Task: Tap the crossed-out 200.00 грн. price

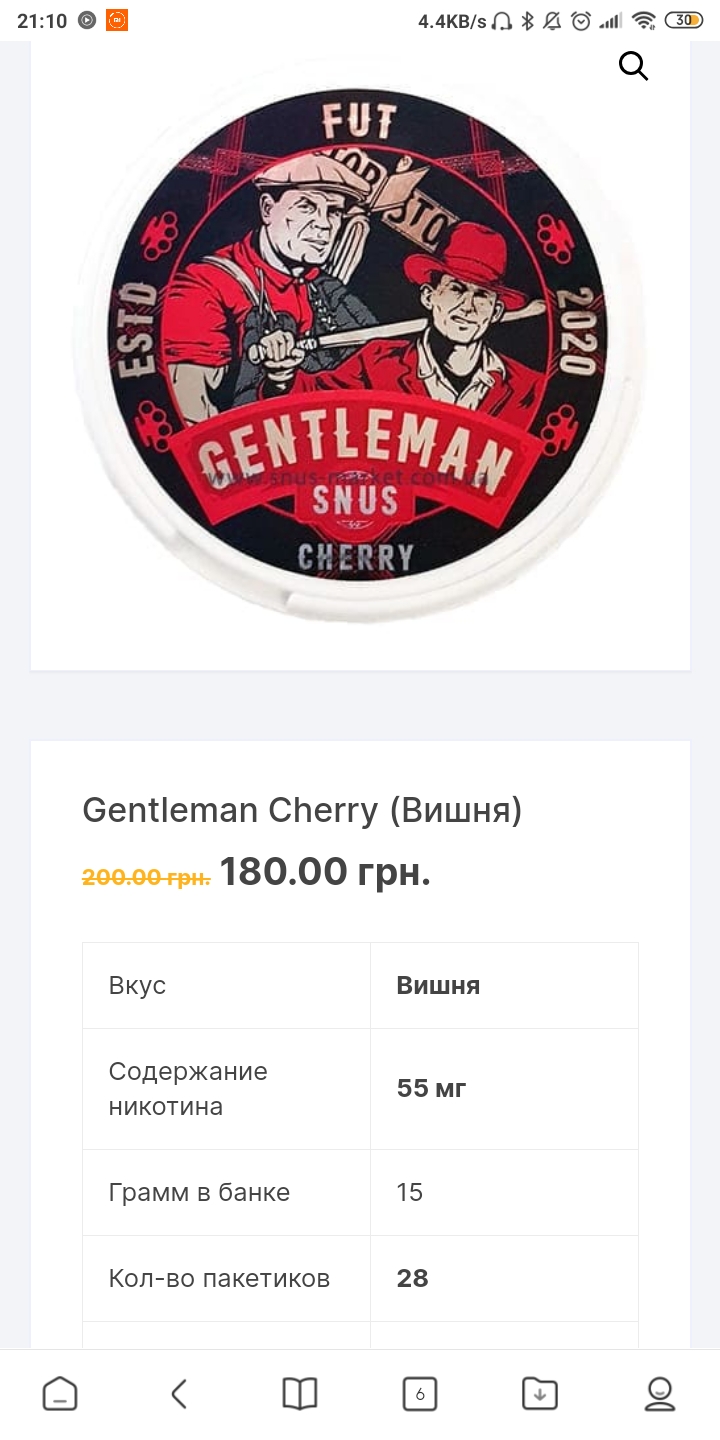Action: tap(146, 877)
